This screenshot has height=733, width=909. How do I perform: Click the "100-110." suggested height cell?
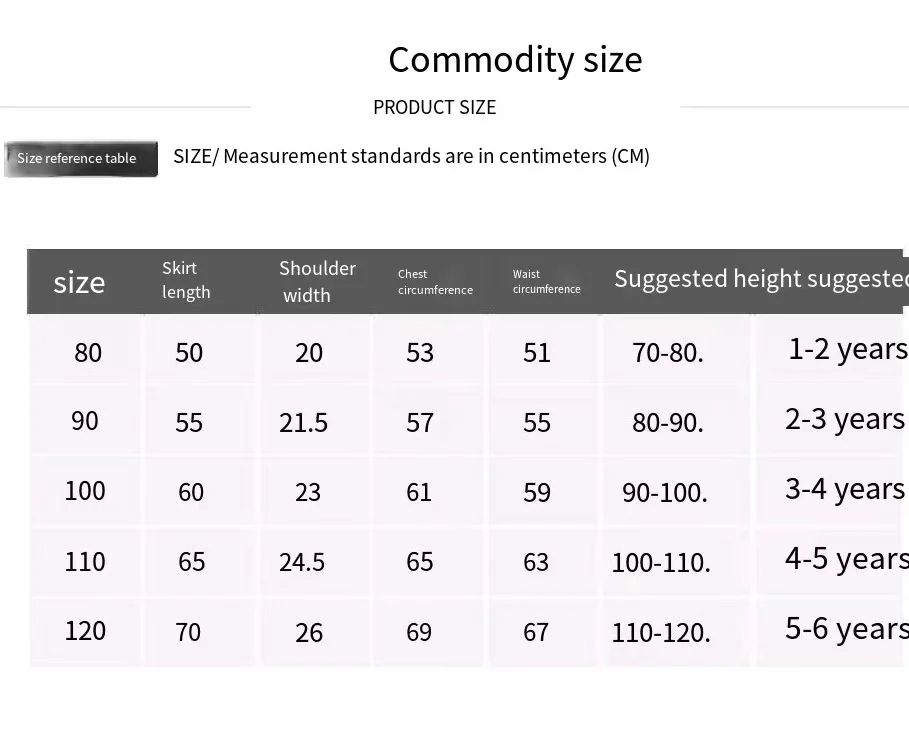coord(661,562)
